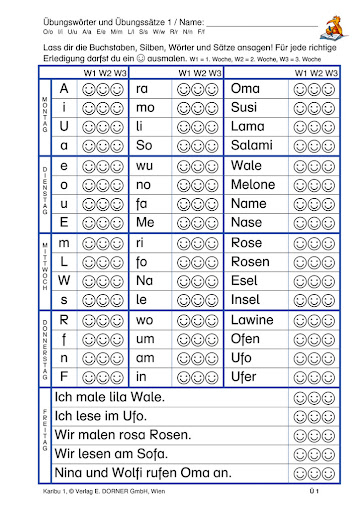This screenshot has height=512, width=362.
Task: Click the vertical MONTAG day label
Action: [x=45, y=114]
